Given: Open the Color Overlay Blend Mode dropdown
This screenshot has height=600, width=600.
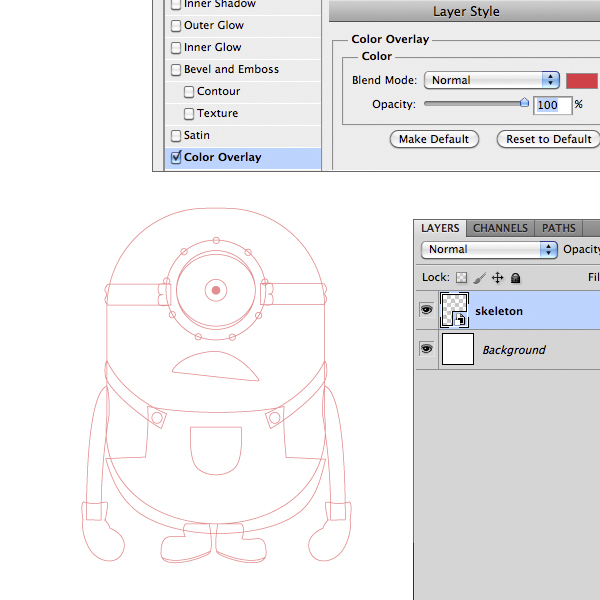Looking at the screenshot, I should [x=491, y=80].
